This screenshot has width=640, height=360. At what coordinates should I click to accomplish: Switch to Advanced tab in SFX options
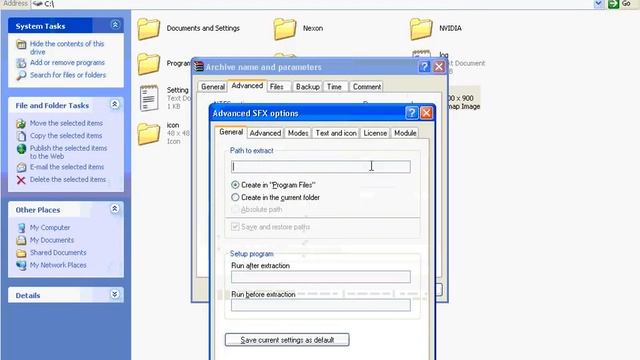point(265,133)
